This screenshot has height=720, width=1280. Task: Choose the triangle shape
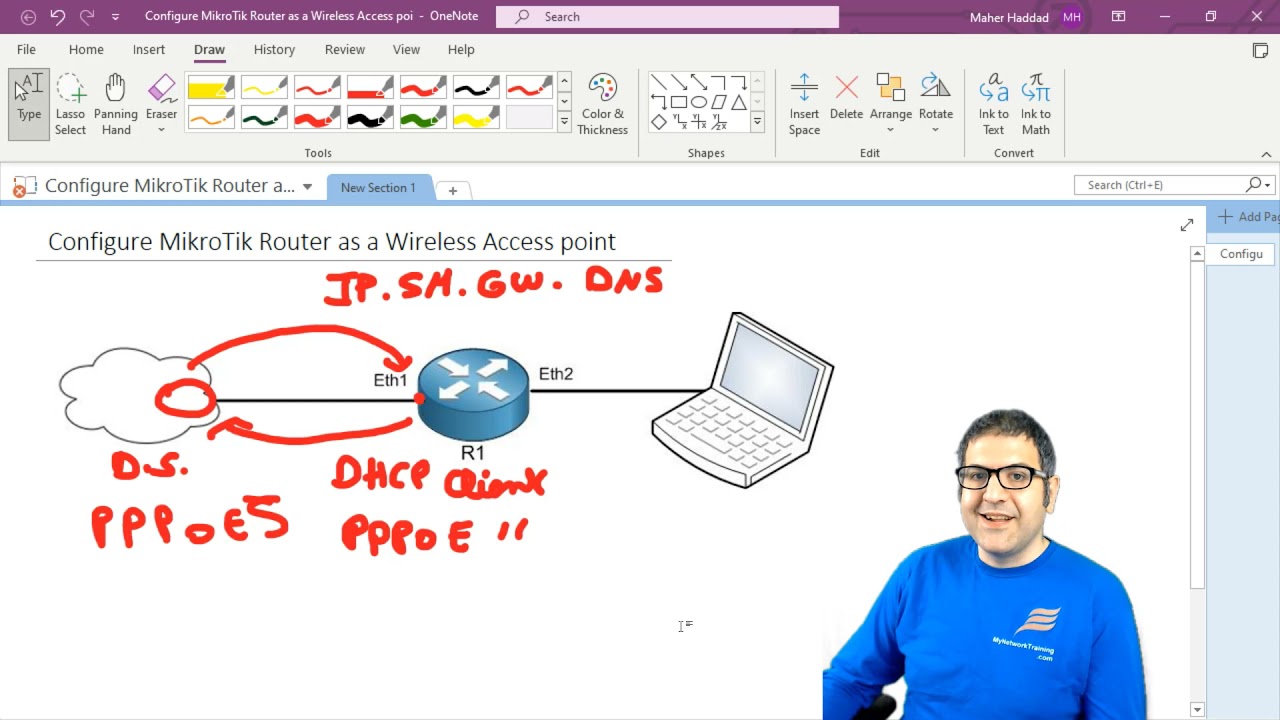(738, 102)
